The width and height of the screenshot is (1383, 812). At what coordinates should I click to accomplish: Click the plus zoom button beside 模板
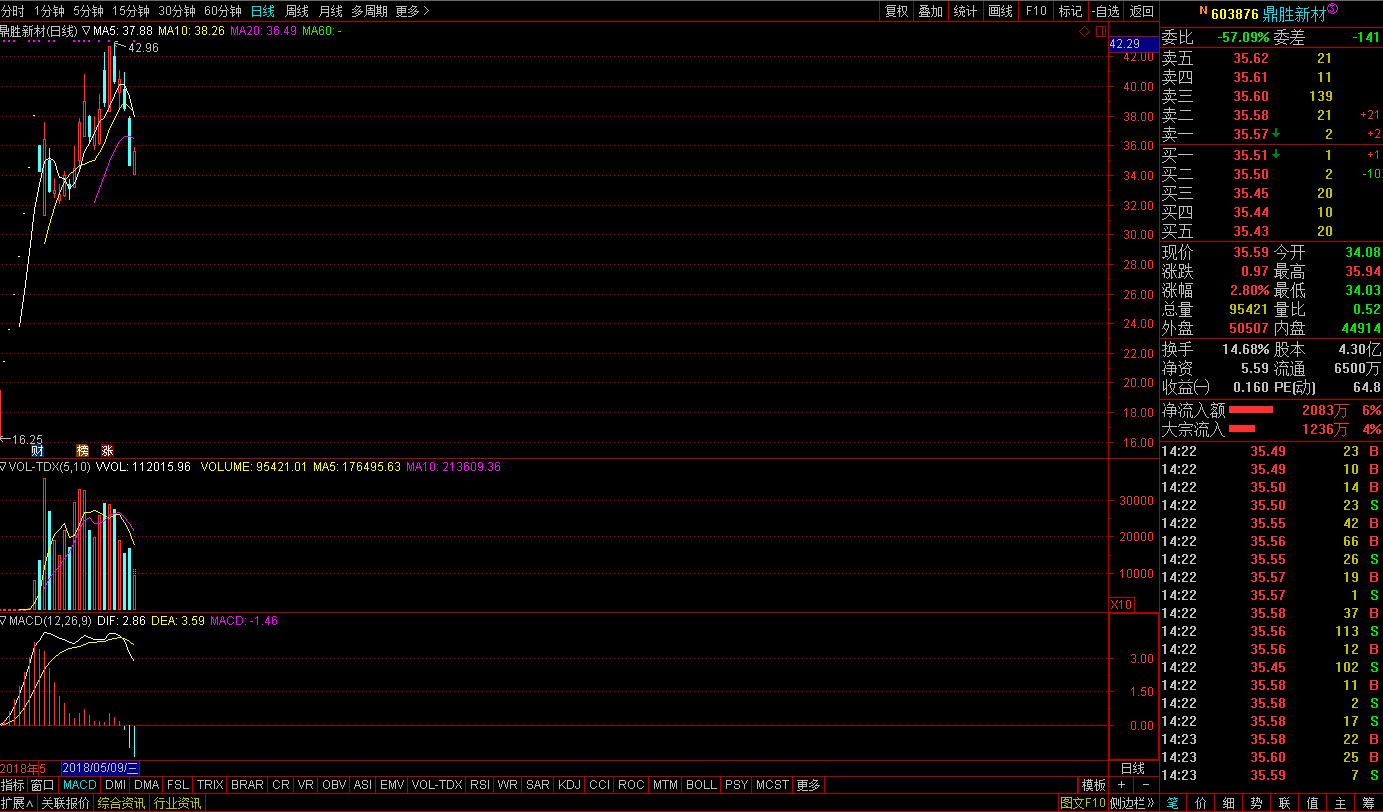(1122, 785)
